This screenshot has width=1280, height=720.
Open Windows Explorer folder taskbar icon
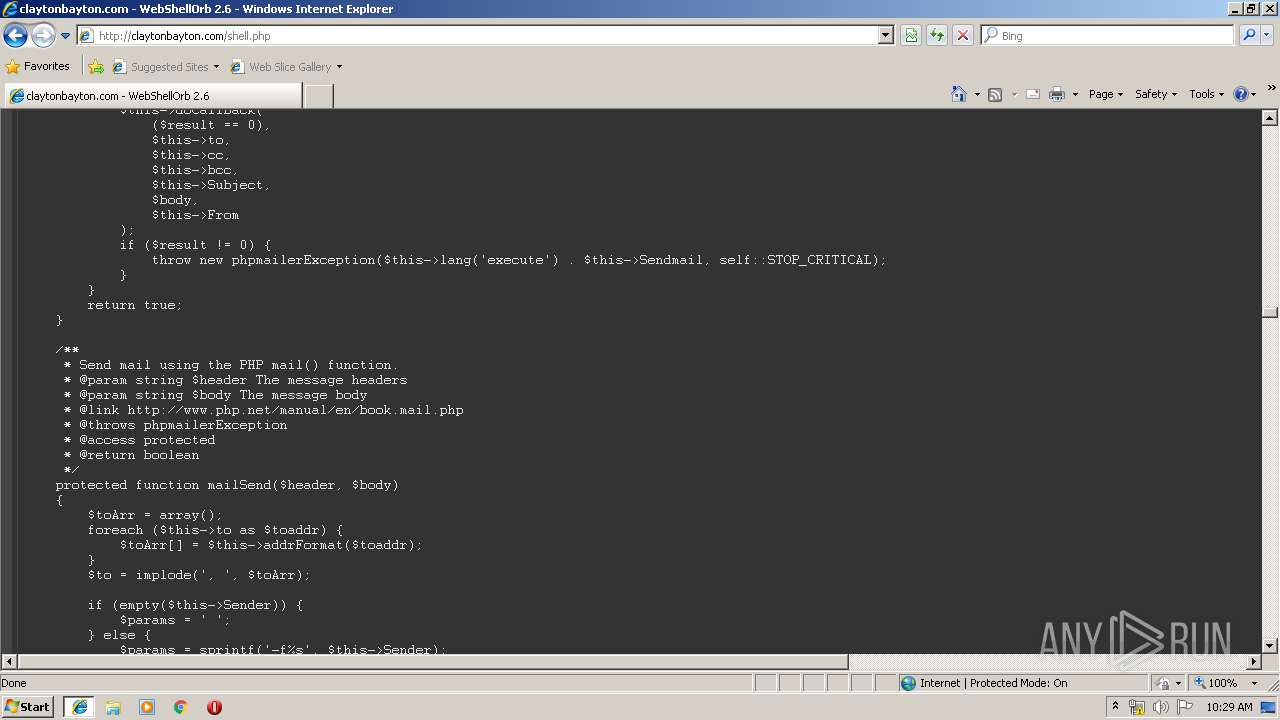coord(113,707)
